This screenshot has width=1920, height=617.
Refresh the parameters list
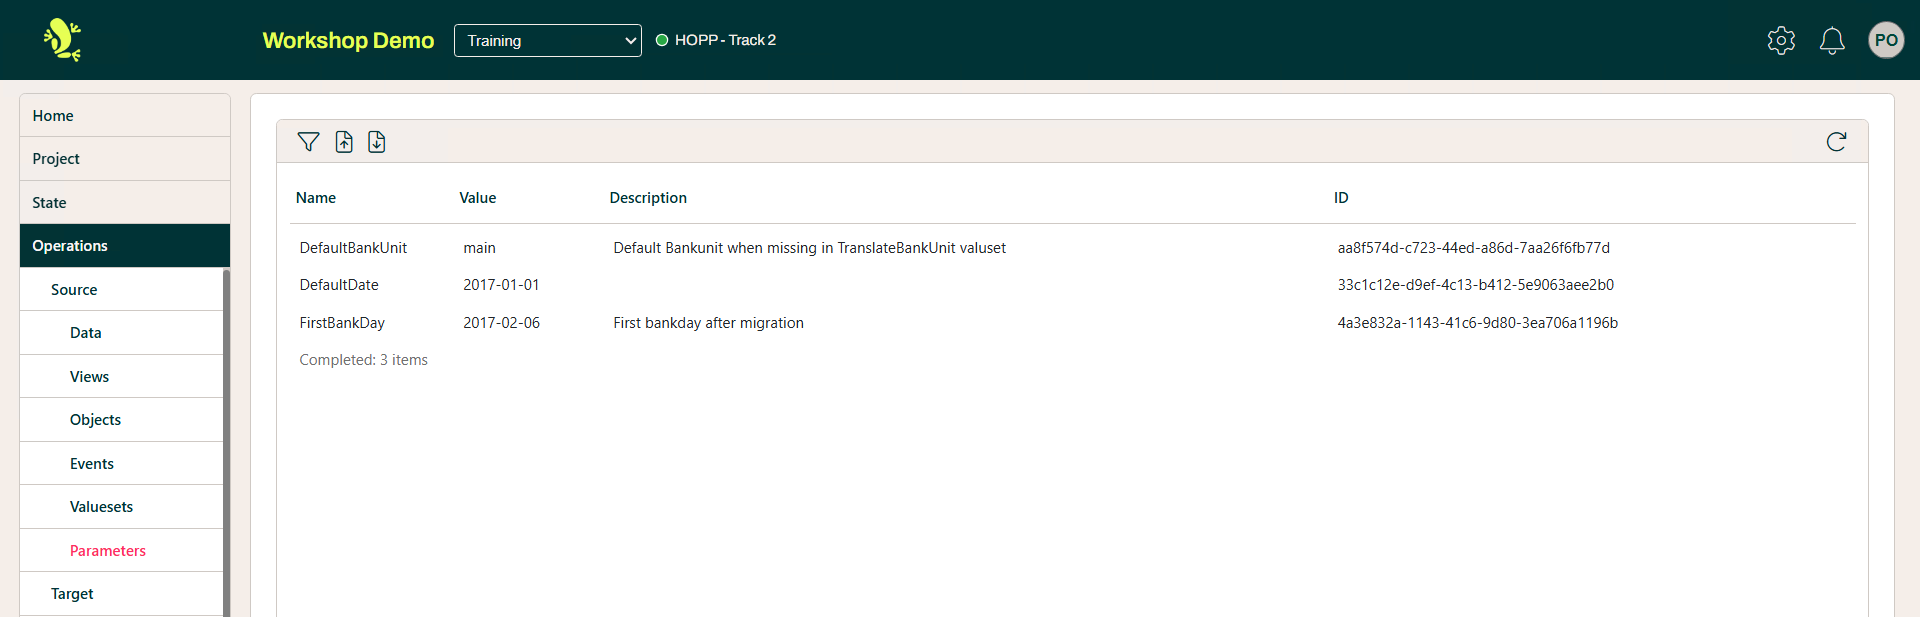tap(1836, 142)
